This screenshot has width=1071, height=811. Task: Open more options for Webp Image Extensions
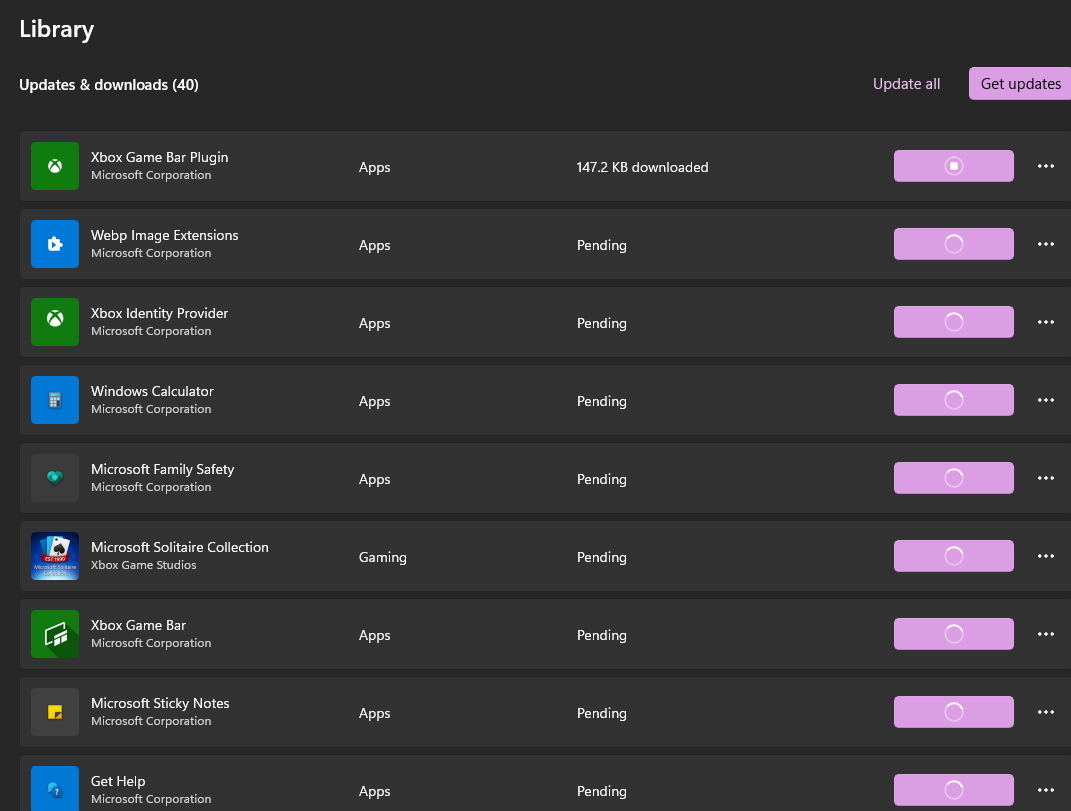pyautogui.click(x=1046, y=244)
